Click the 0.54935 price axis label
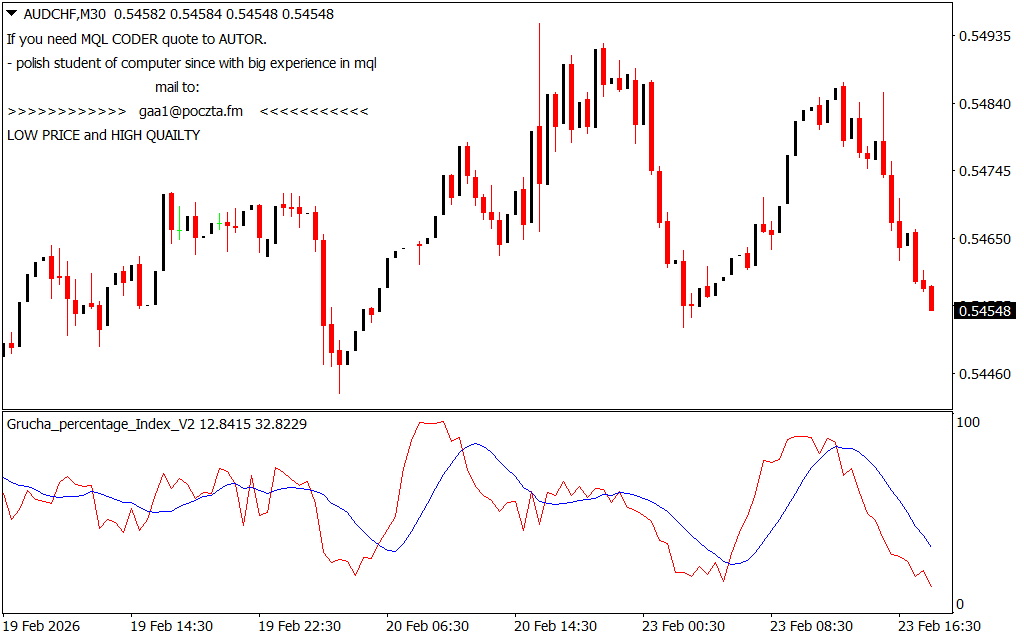This screenshot has height=640, width=1024. [985, 37]
